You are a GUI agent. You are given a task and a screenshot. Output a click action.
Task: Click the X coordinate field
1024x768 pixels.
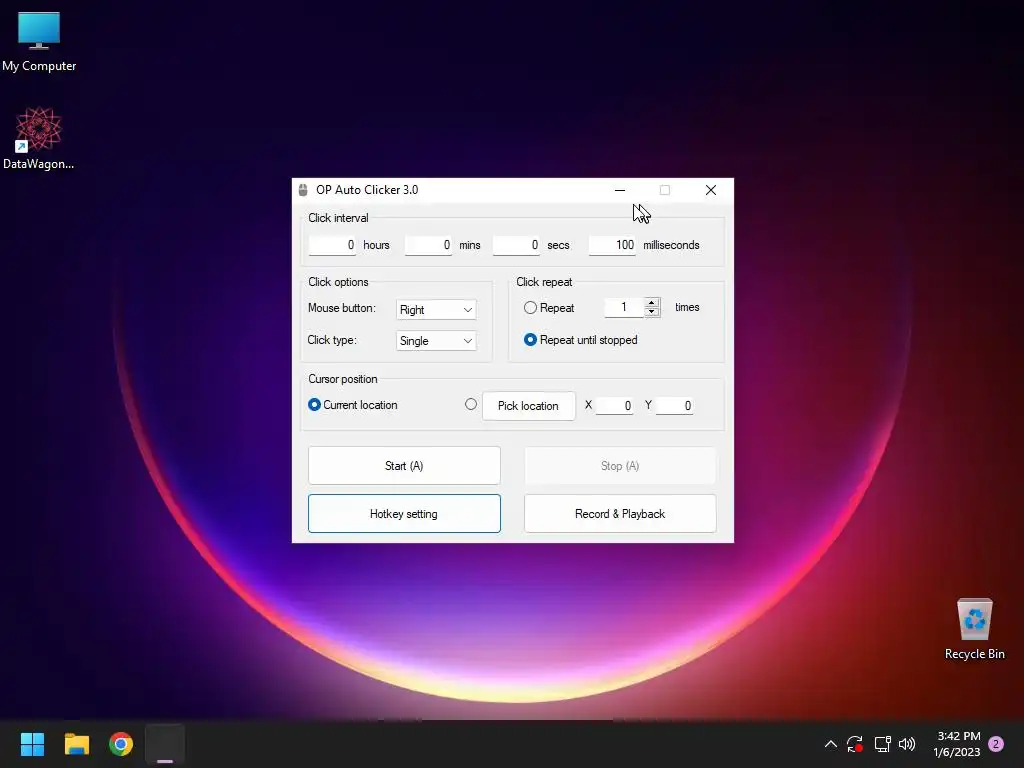615,406
